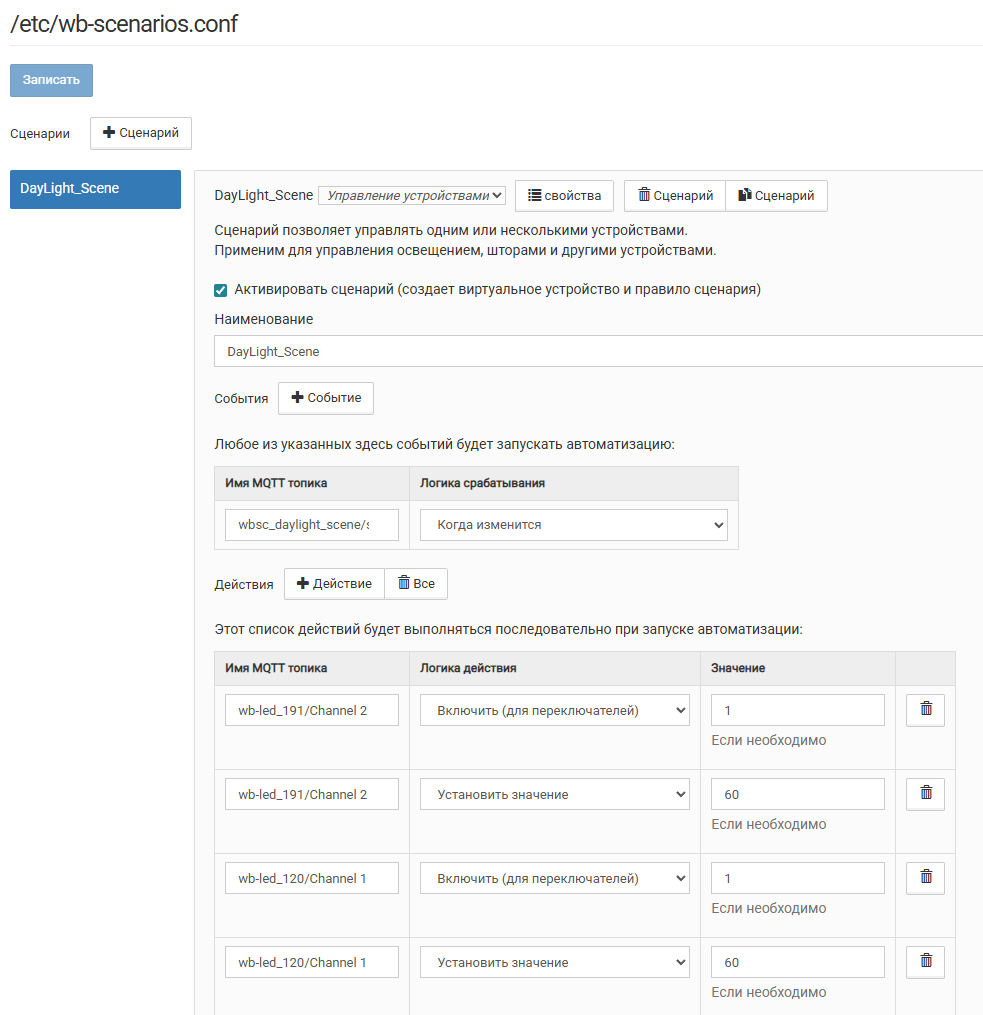Click the wbsc_daylight_scene MQTT topic field
This screenshot has height=1015, width=983.
click(312, 525)
